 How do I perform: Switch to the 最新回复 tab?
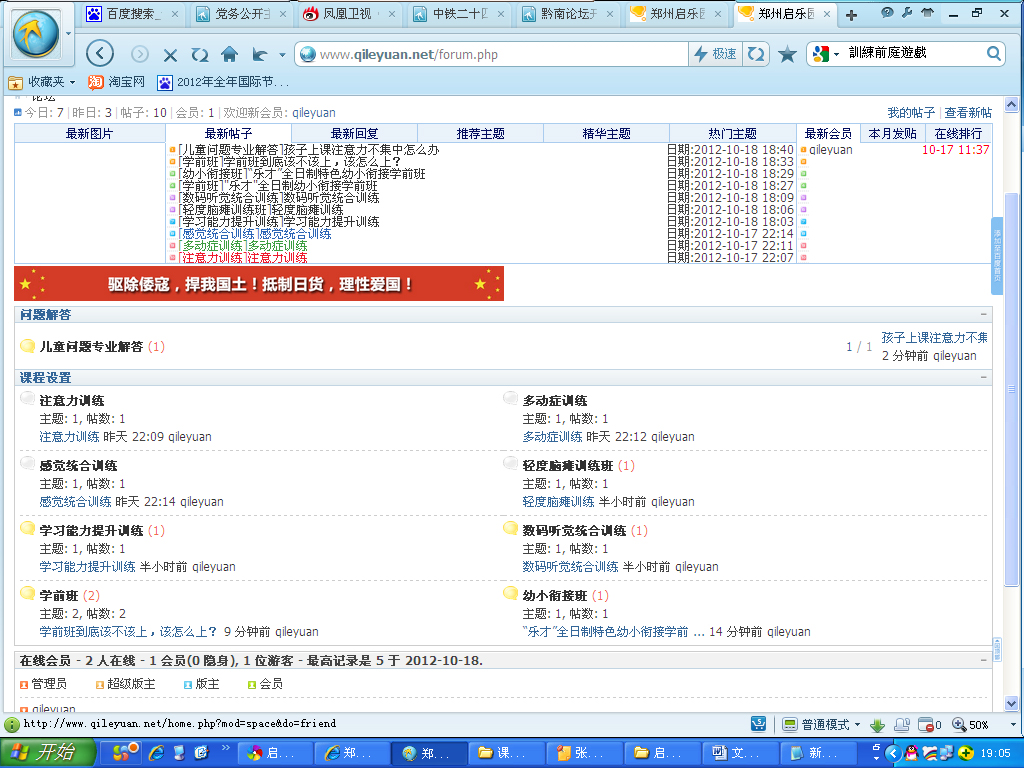click(x=354, y=134)
